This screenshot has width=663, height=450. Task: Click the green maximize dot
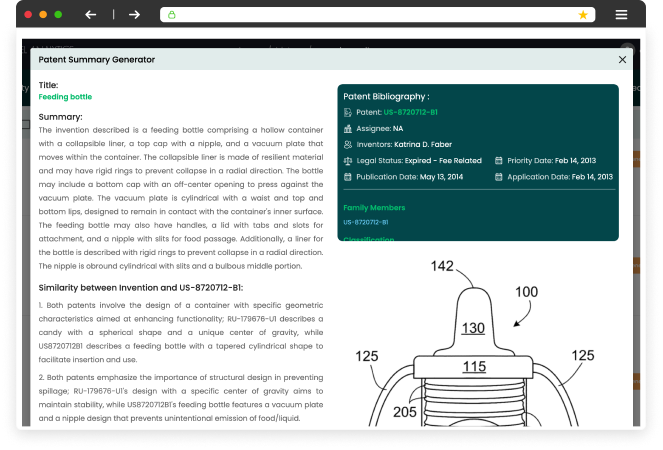coord(58,15)
